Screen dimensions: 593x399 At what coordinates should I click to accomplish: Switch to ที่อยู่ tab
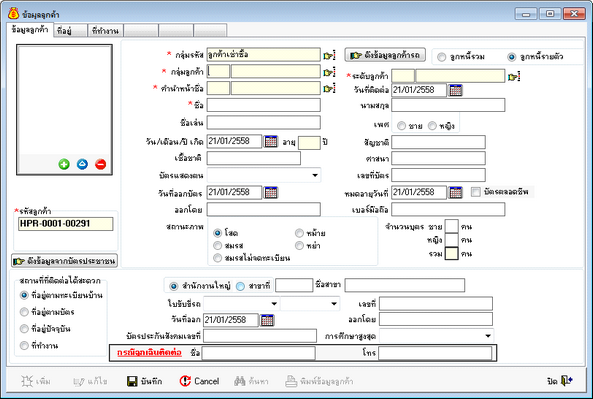point(70,31)
